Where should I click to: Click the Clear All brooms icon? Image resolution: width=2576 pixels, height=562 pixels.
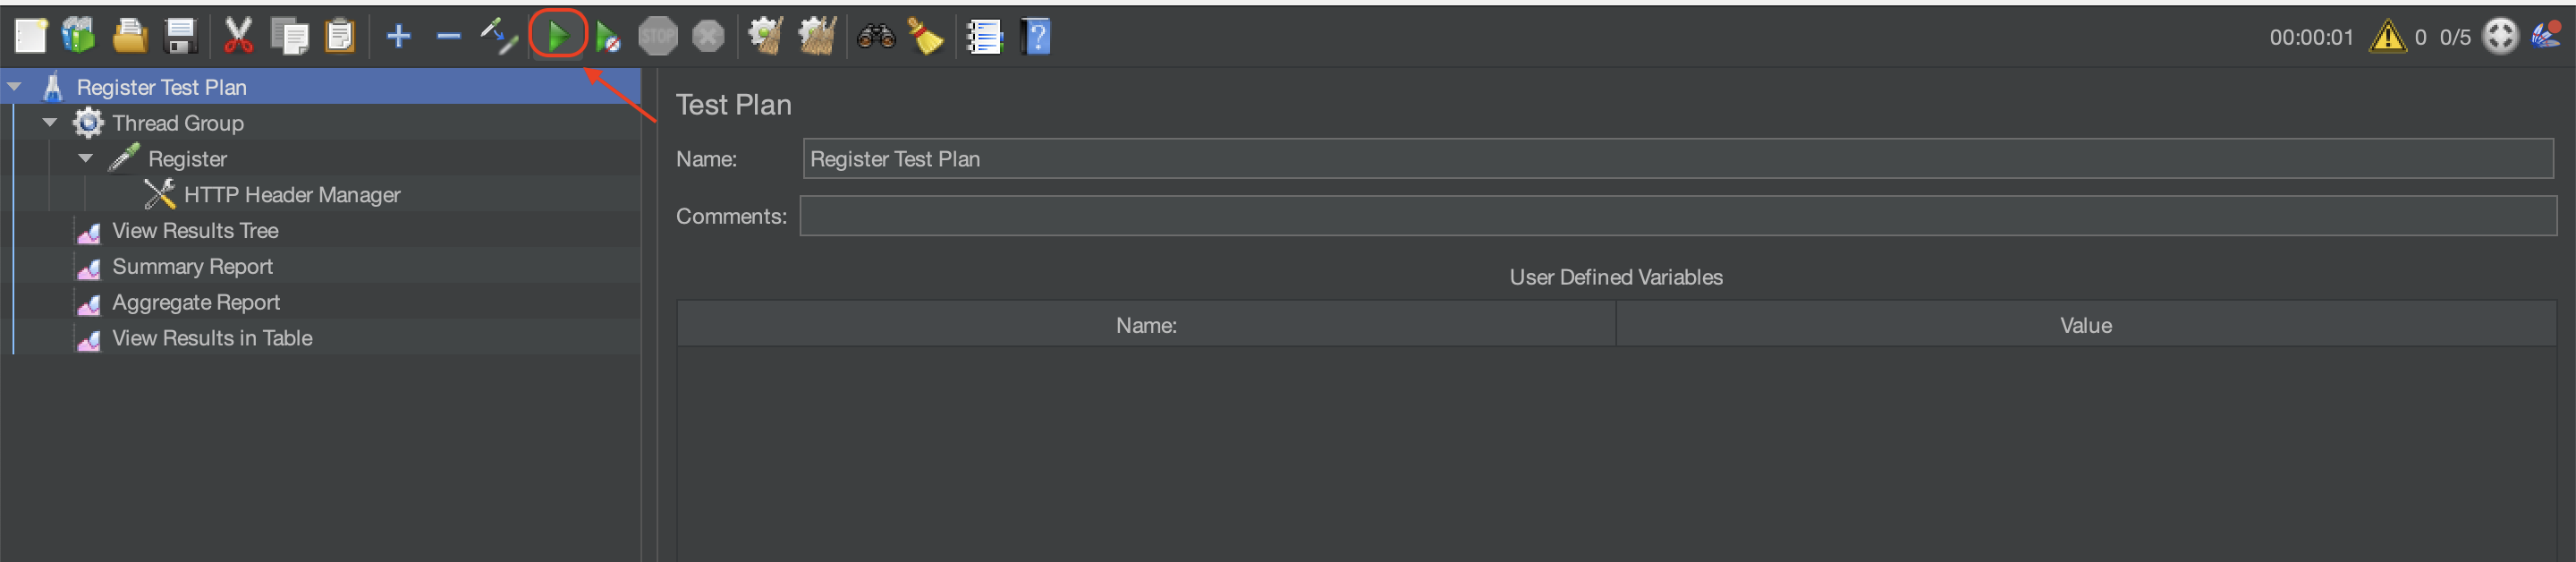(x=817, y=37)
